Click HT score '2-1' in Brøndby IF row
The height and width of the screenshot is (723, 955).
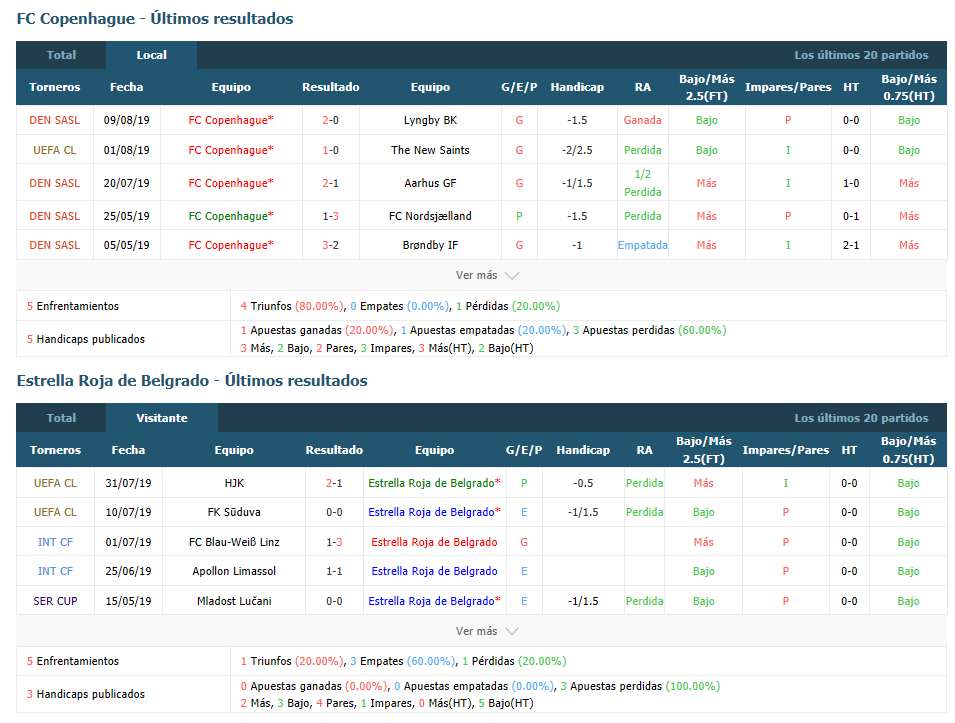click(x=851, y=245)
